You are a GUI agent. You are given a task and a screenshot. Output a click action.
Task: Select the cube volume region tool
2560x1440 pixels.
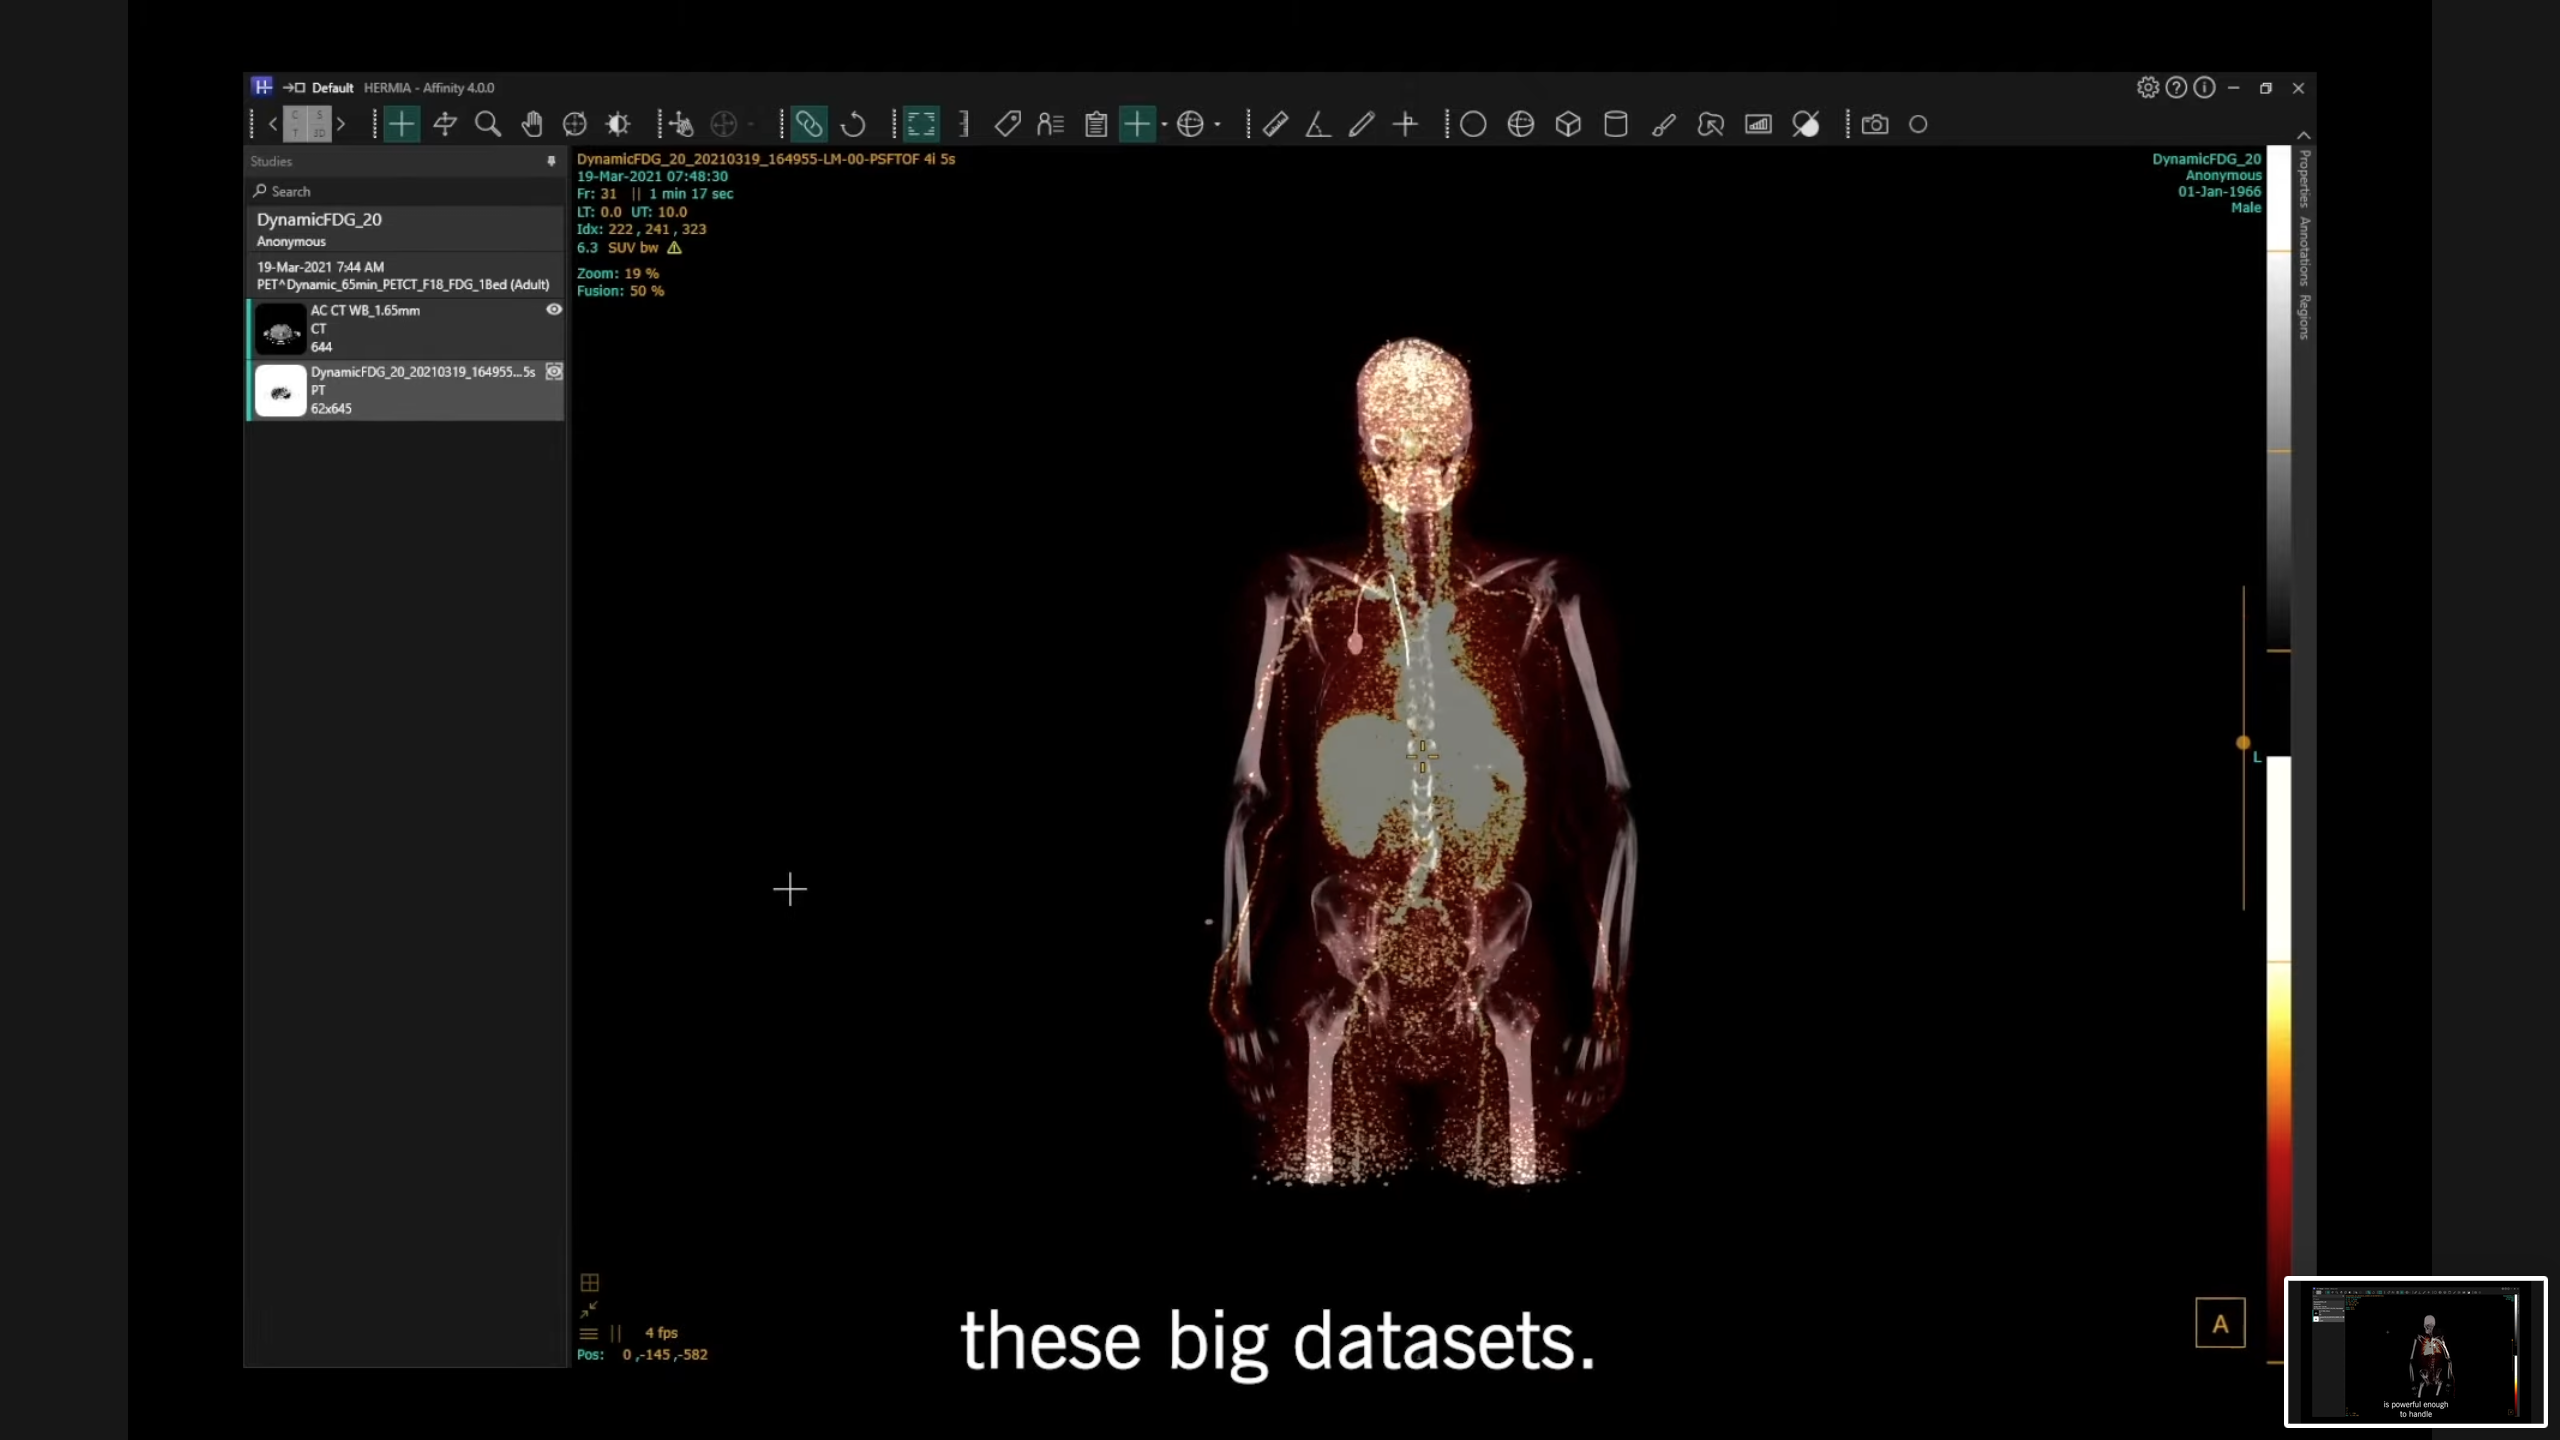[1568, 124]
